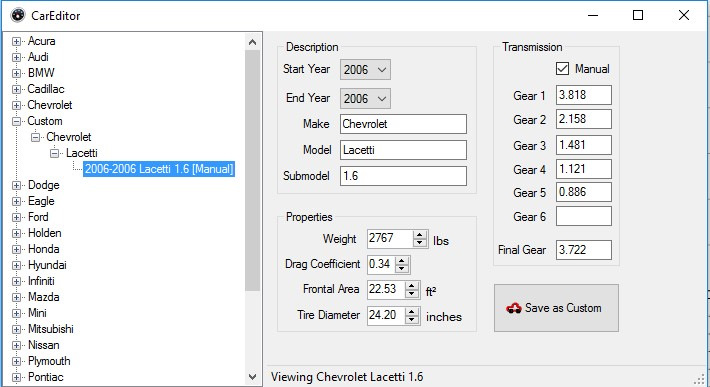Screen dimensions: 710x387
Task: Click the Tire Diameter value field
Action: [386, 315]
